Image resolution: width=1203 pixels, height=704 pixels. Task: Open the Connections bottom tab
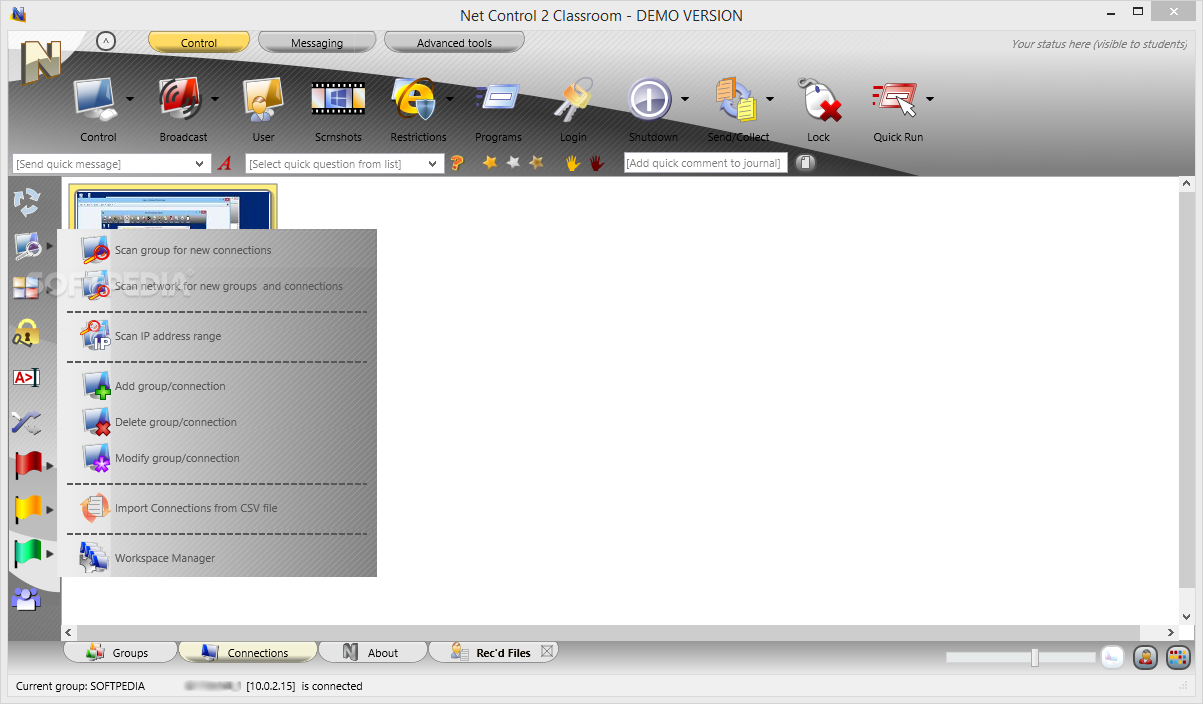pyautogui.click(x=247, y=652)
